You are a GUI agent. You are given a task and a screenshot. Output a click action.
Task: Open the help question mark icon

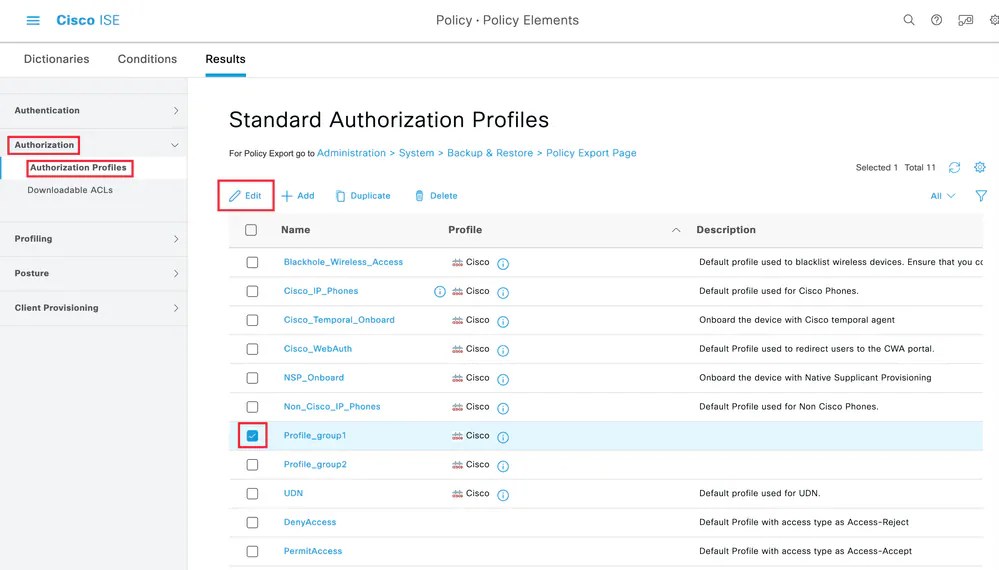tap(936, 20)
